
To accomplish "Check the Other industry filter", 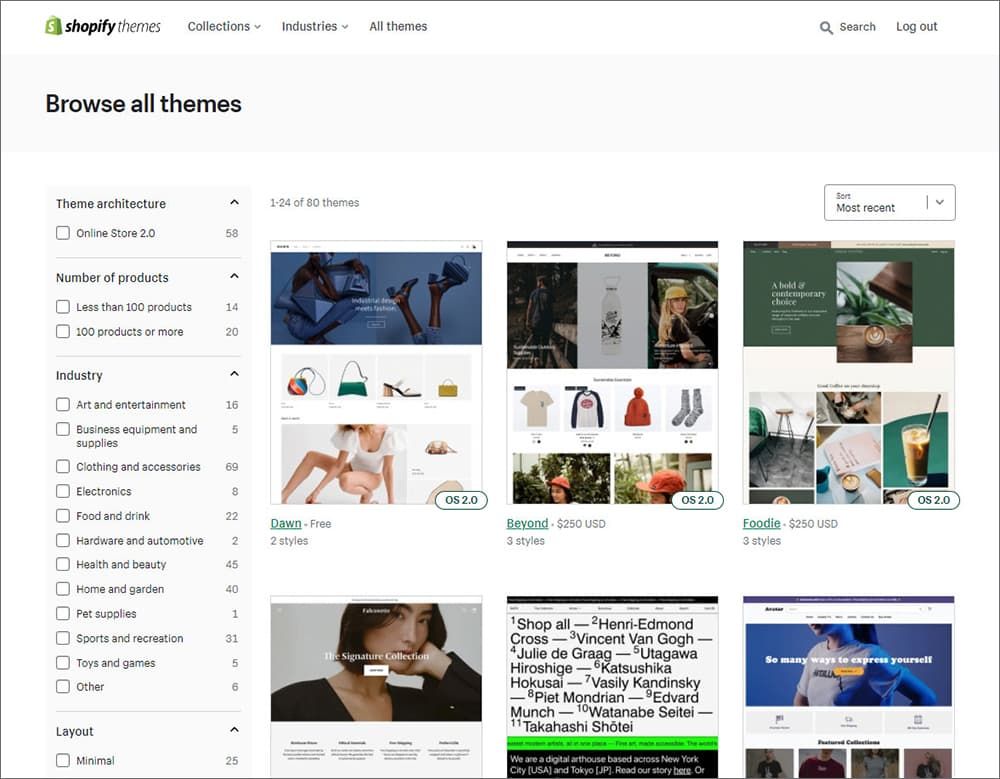I will pyautogui.click(x=62, y=686).
